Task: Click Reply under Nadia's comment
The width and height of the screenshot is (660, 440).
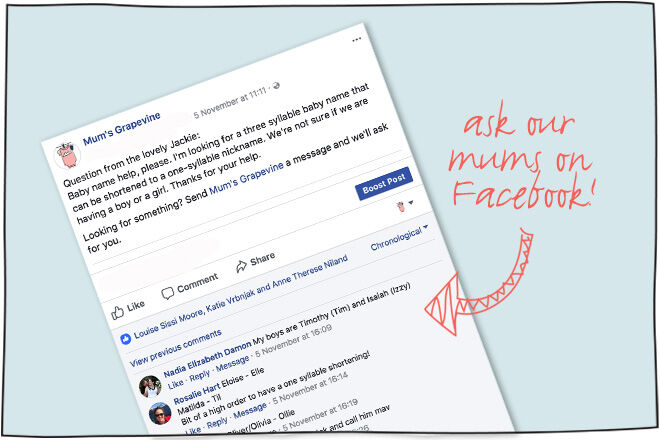Action: tap(200, 375)
